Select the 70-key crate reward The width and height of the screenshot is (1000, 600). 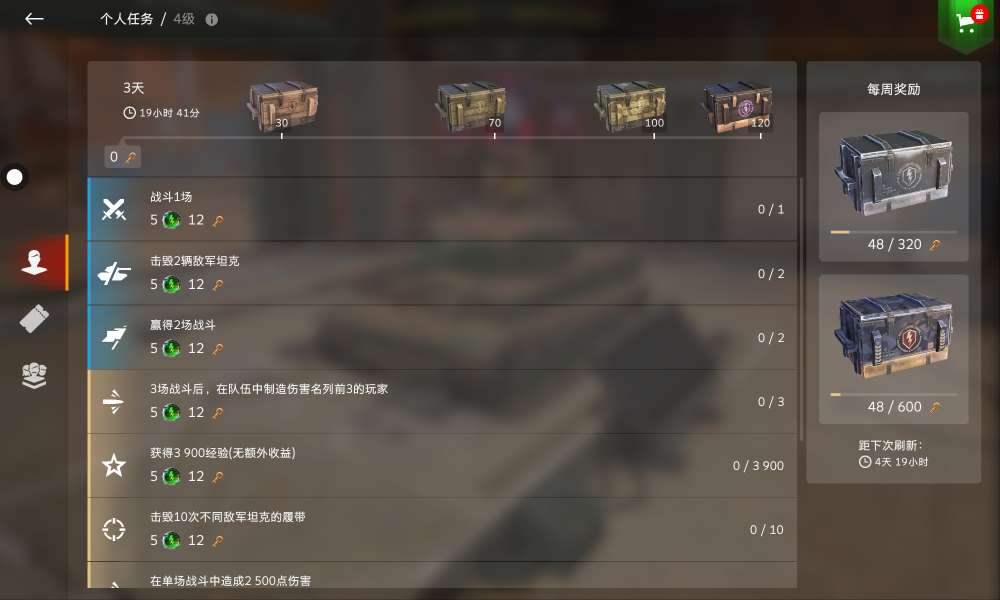coord(471,107)
